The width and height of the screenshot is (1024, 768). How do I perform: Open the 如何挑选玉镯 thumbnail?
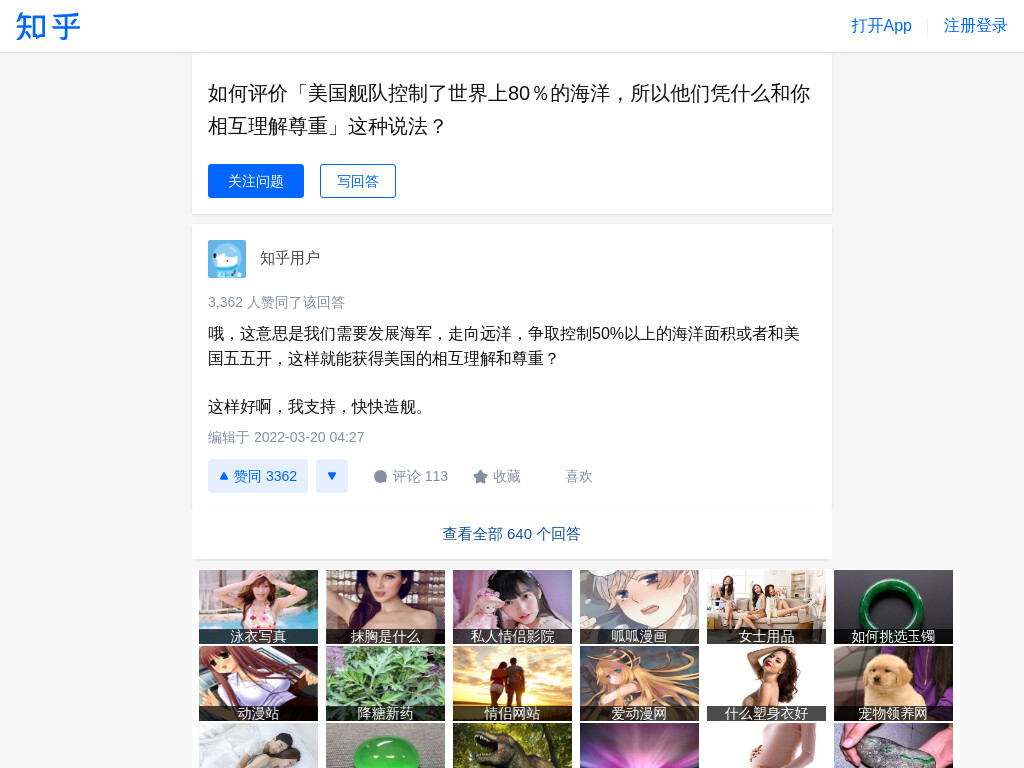click(x=893, y=607)
